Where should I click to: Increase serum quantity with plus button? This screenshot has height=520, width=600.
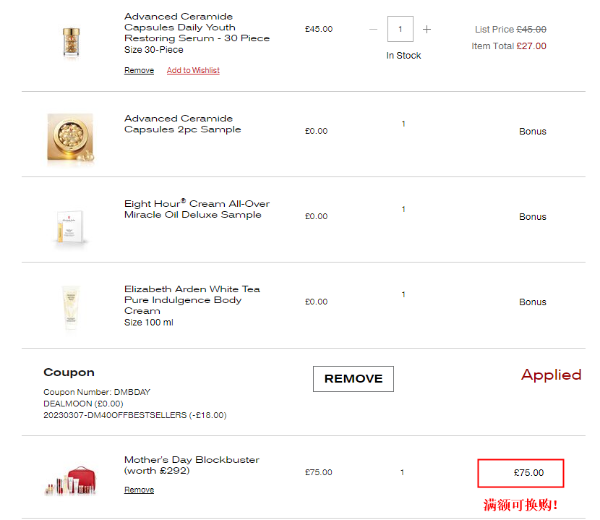(x=427, y=30)
